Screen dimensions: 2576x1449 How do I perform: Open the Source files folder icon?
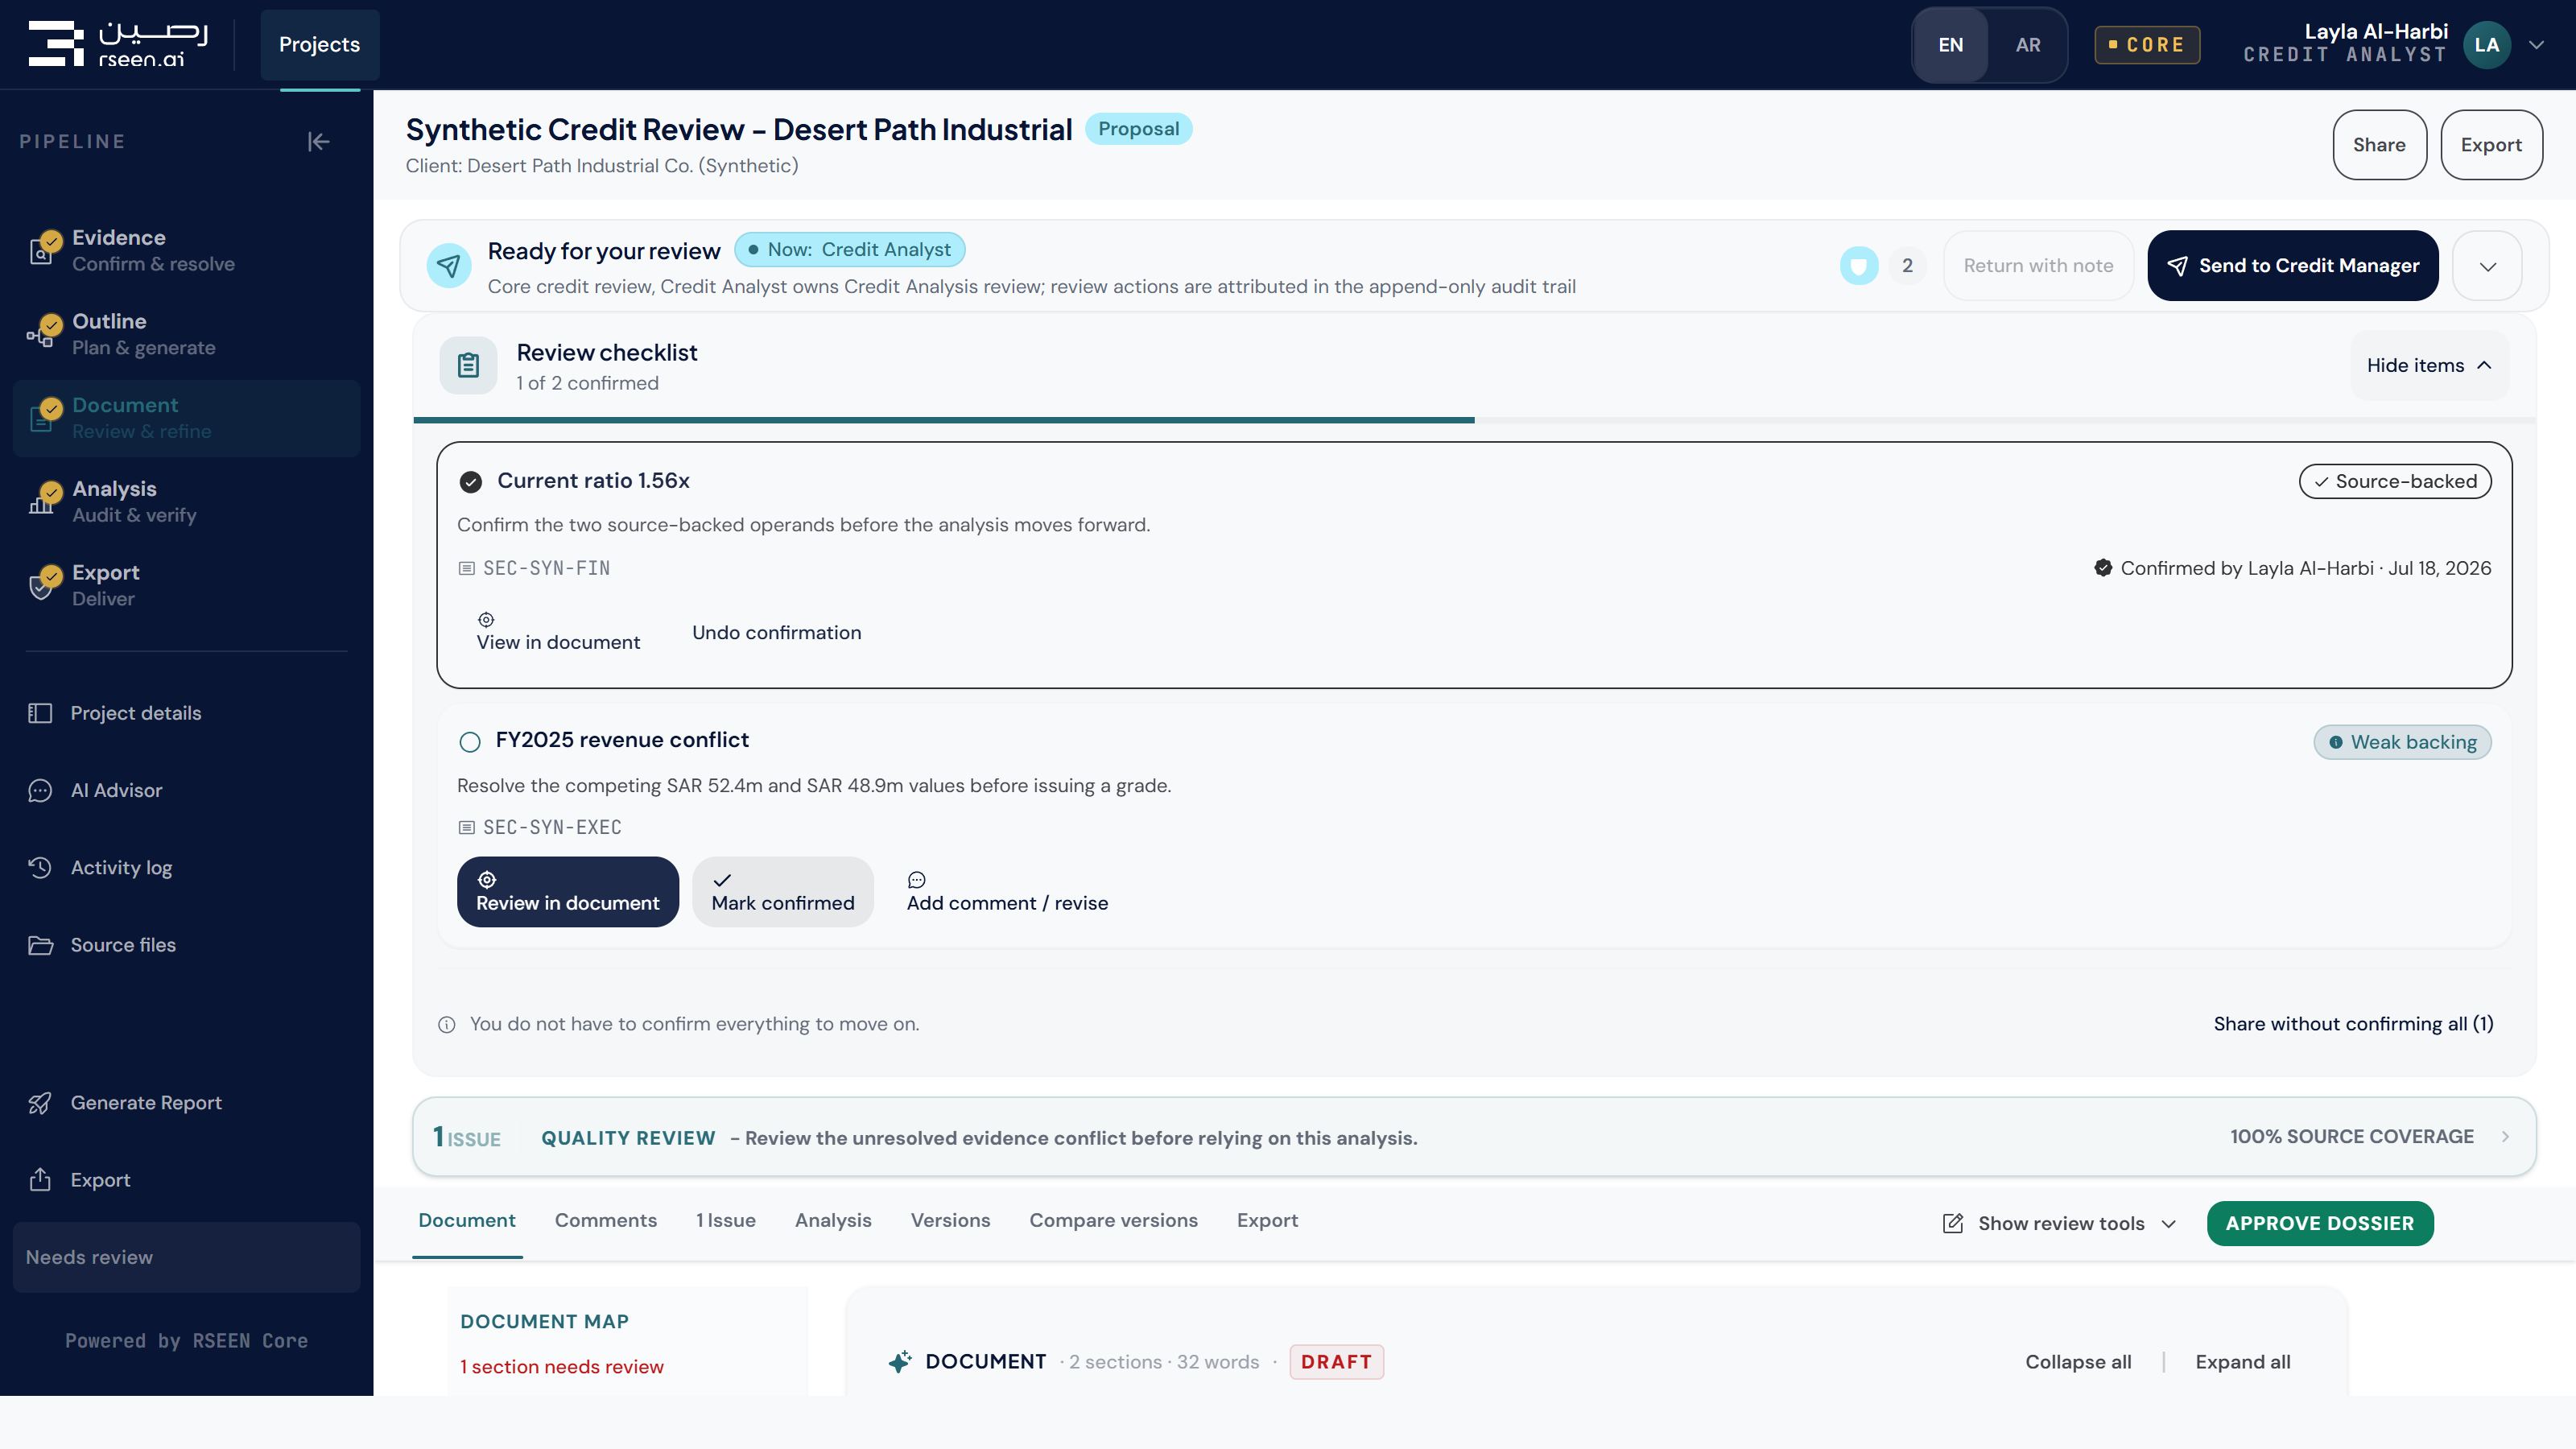point(40,945)
